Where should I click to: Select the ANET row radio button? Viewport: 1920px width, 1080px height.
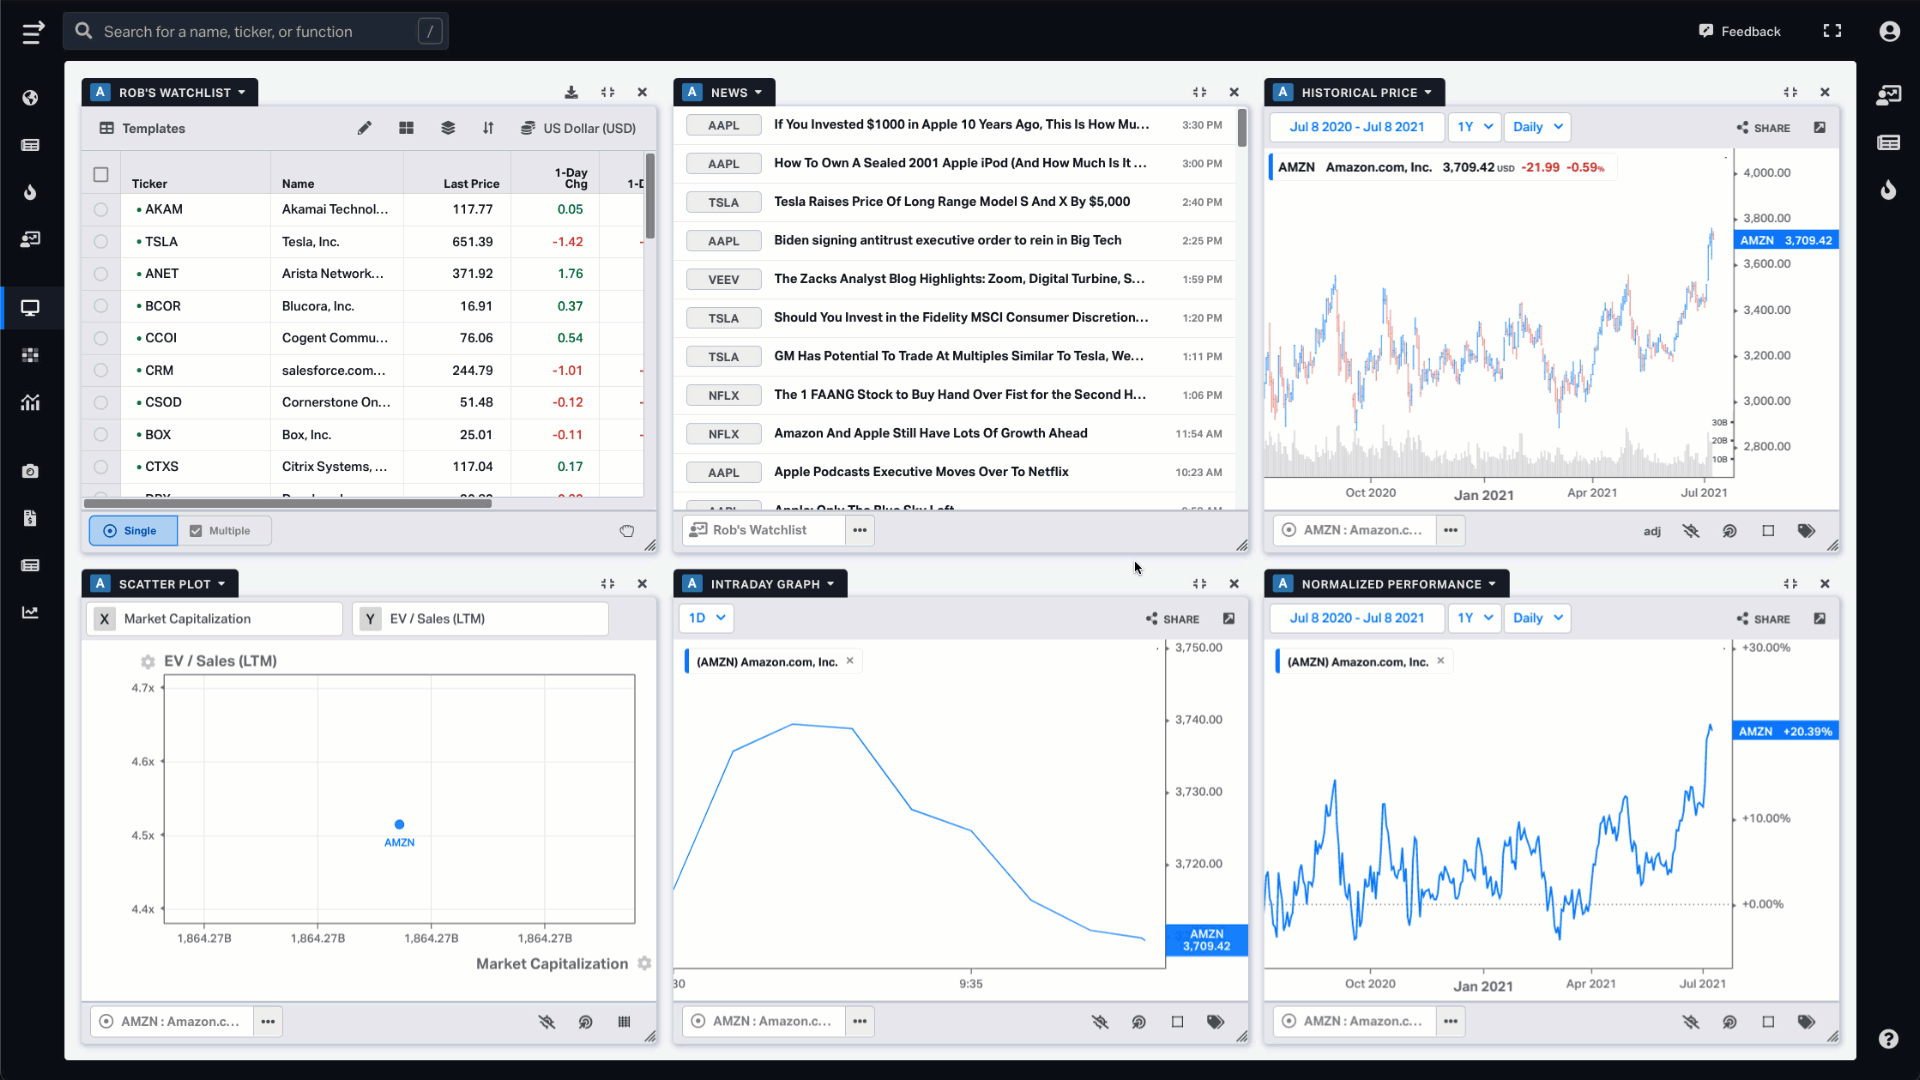click(x=101, y=274)
